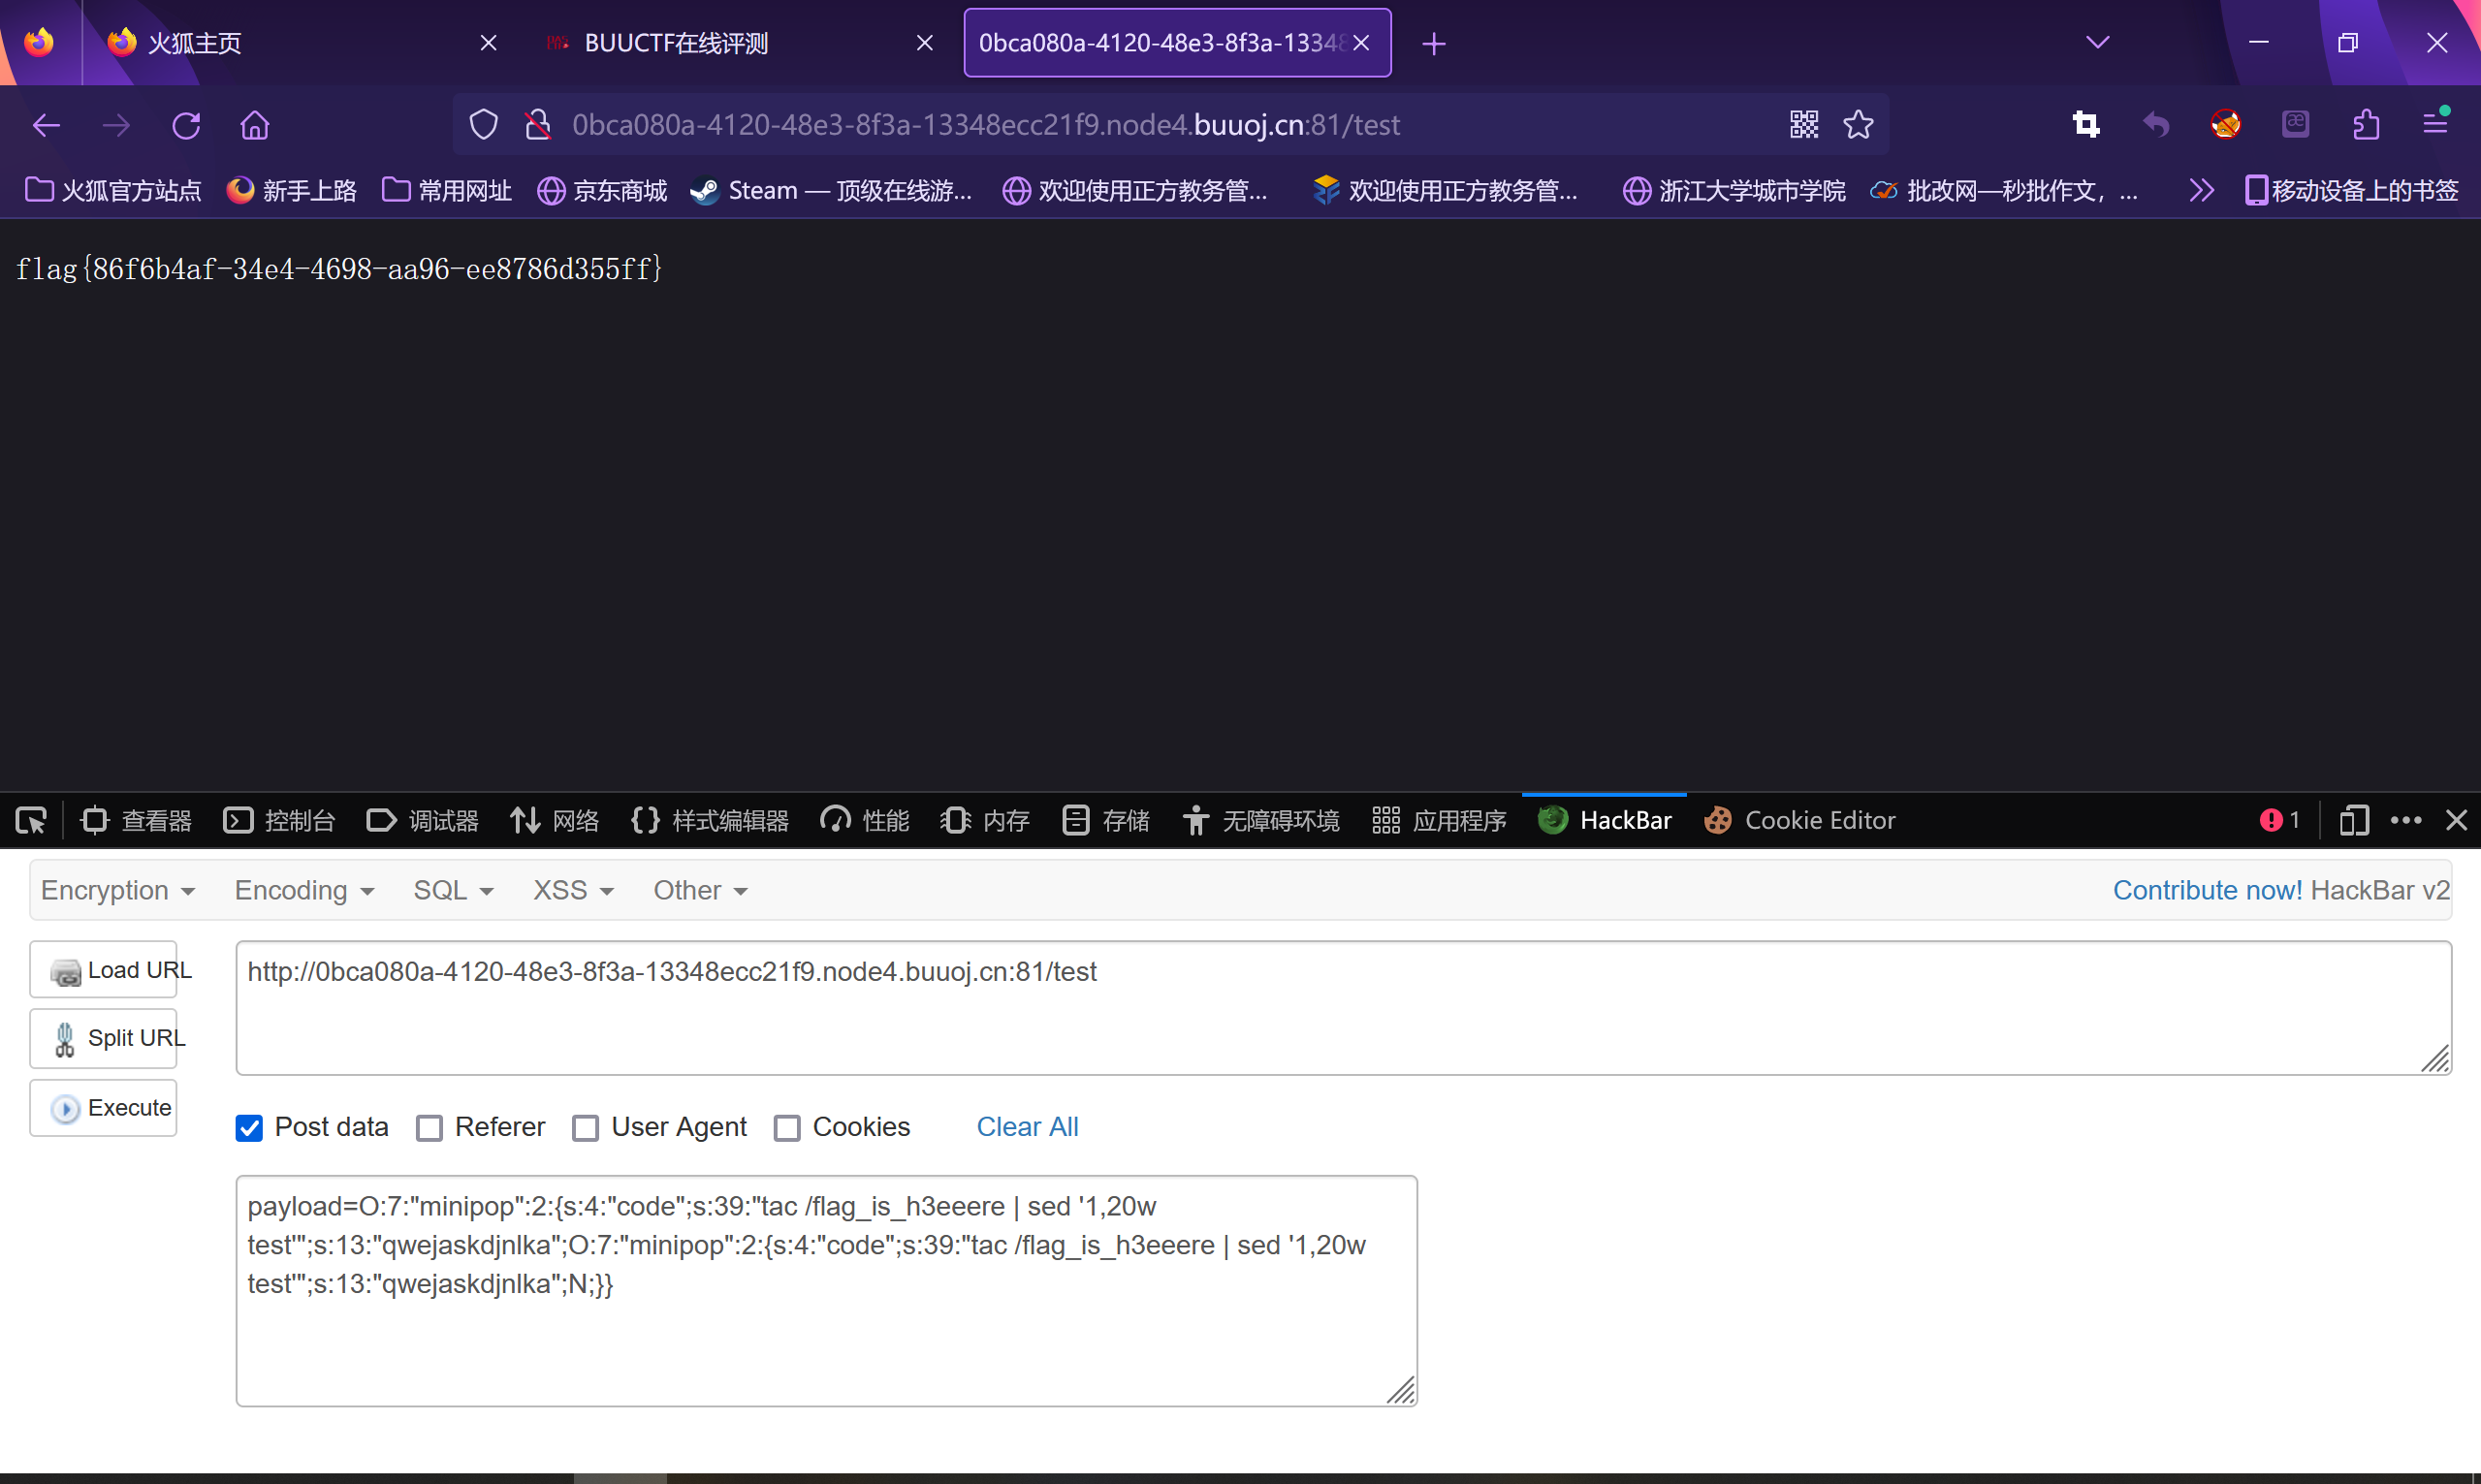The height and width of the screenshot is (1484, 2481).
Task: Open the extensions puzzle icon
Action: 2366,125
